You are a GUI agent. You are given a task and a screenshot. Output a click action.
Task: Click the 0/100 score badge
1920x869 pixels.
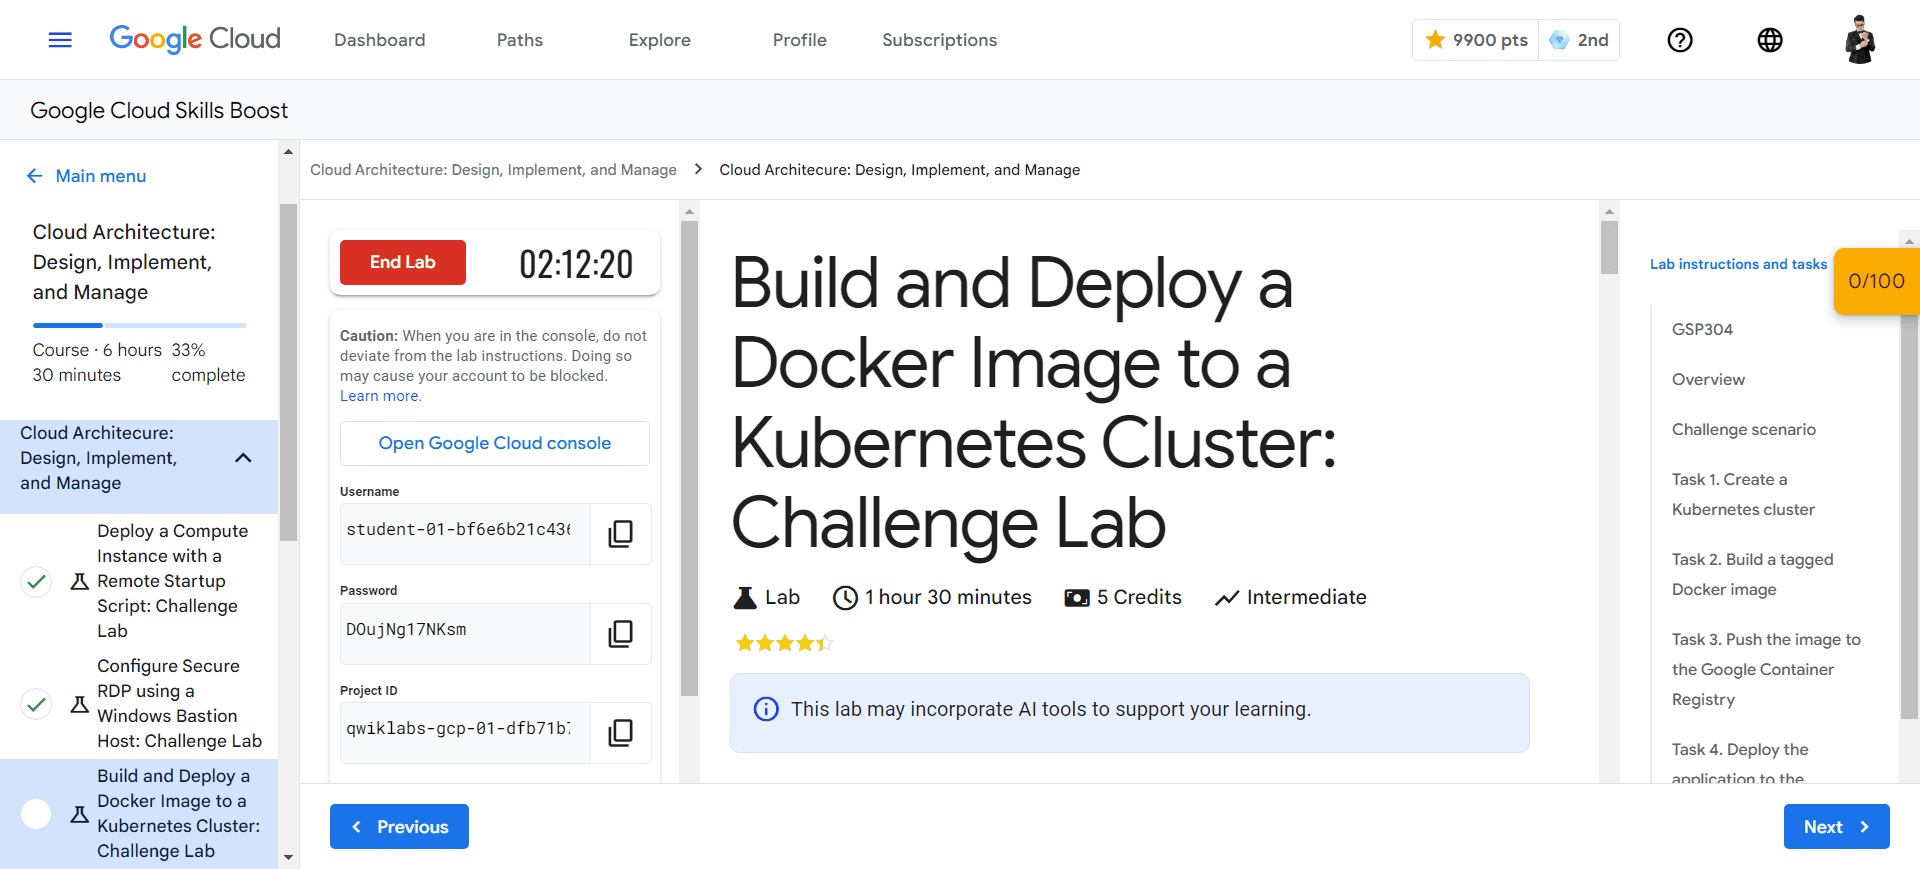[1877, 281]
